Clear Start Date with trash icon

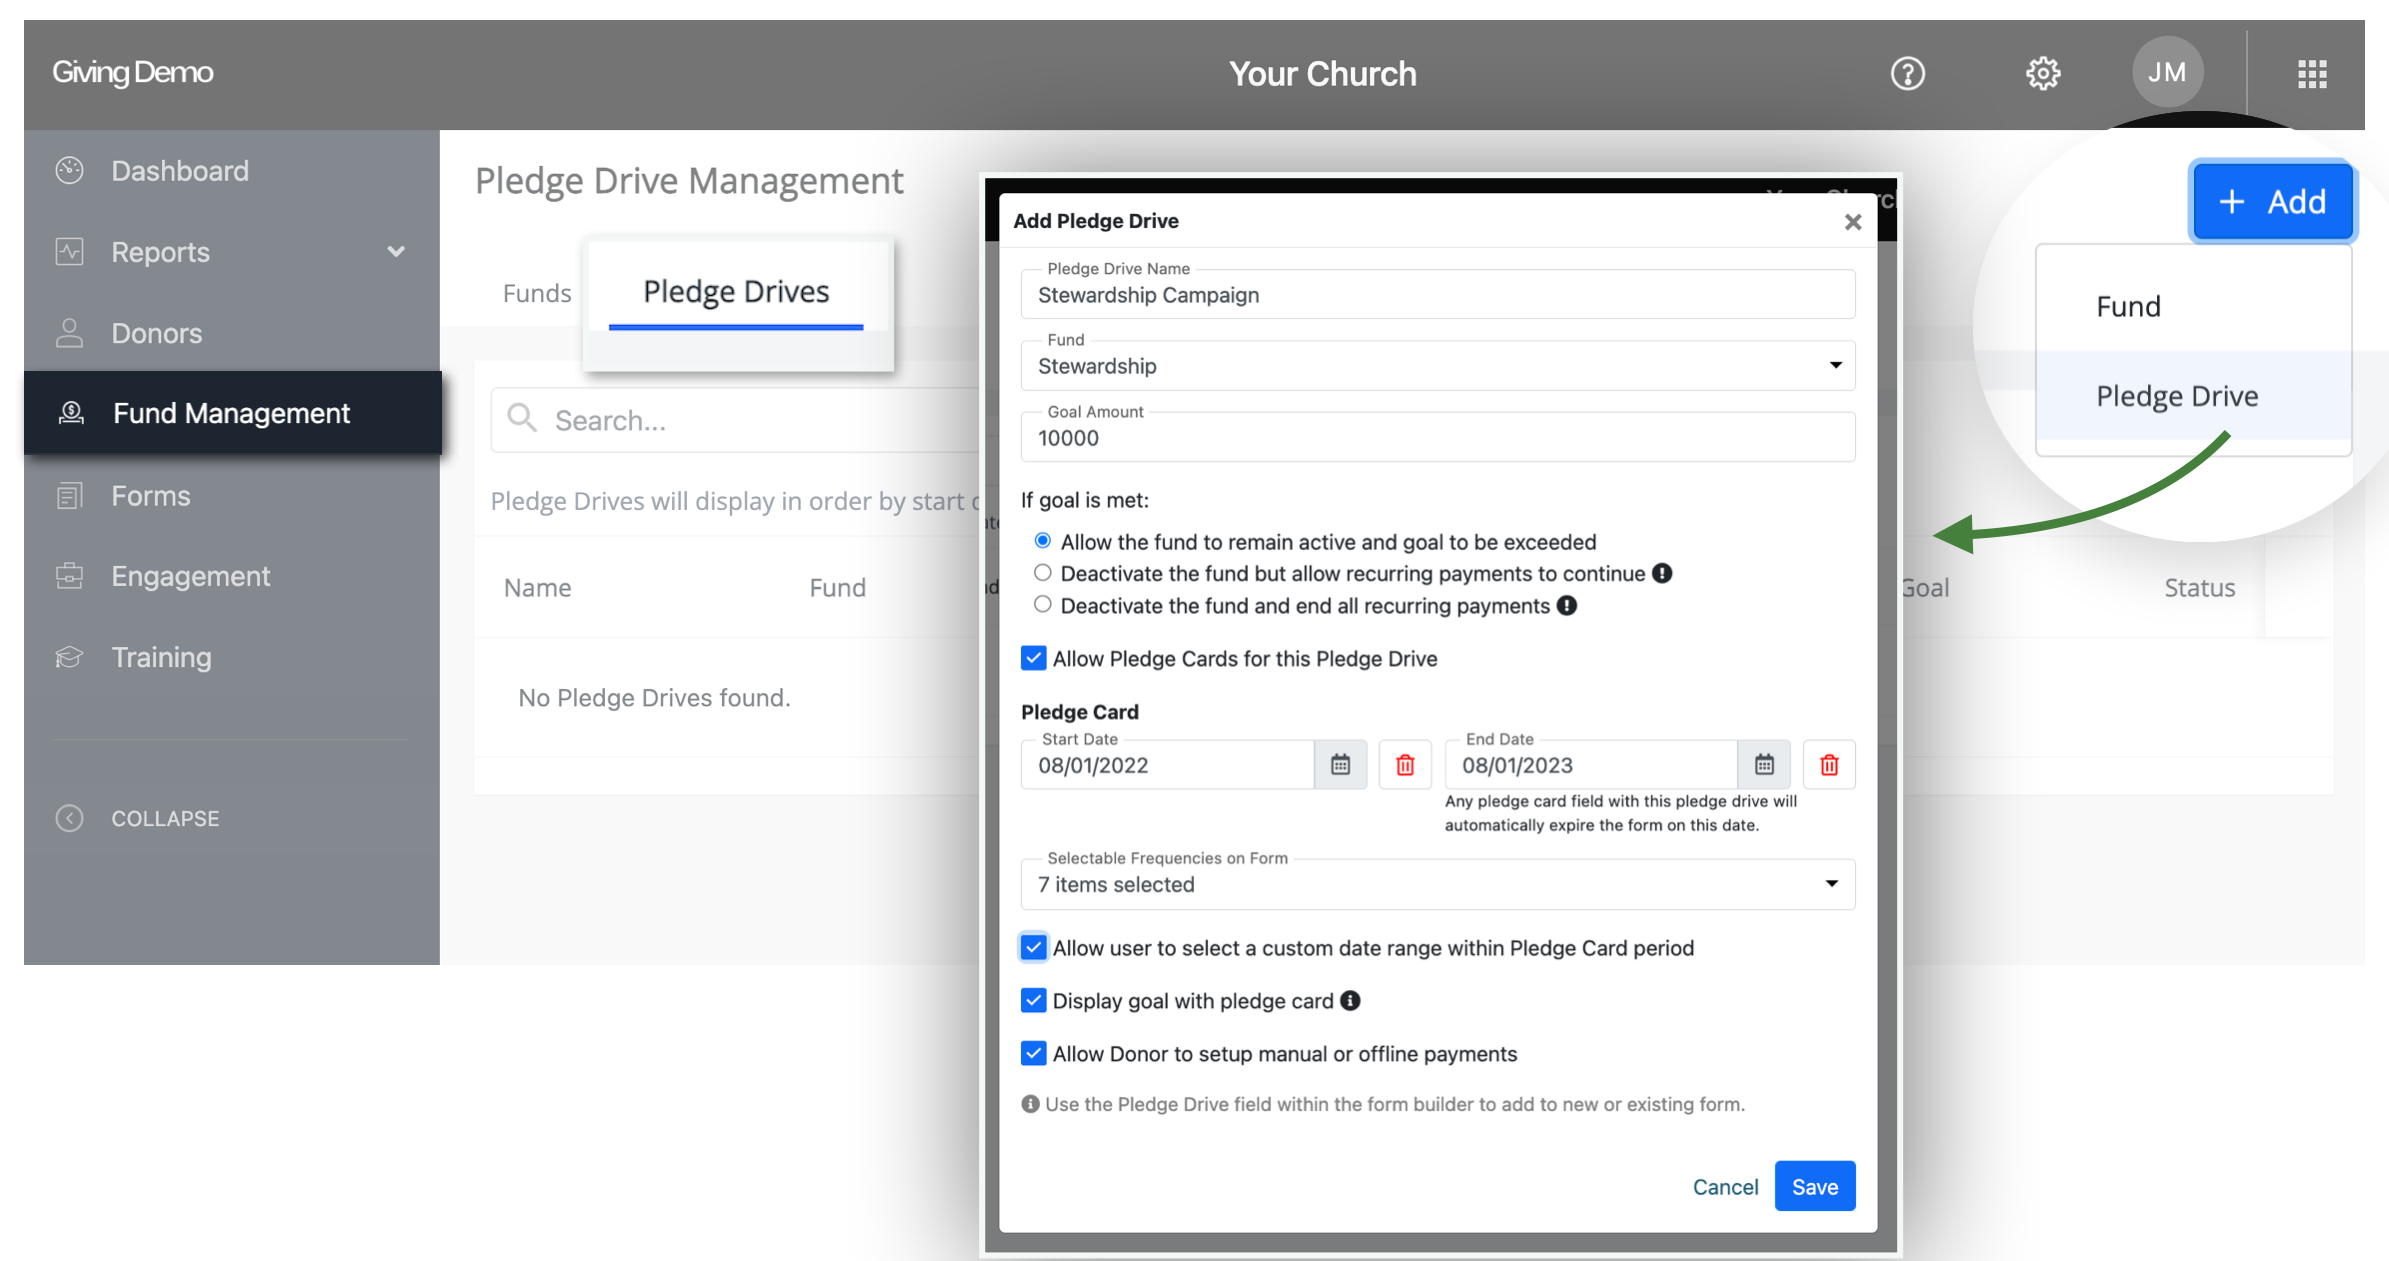tap(1405, 765)
